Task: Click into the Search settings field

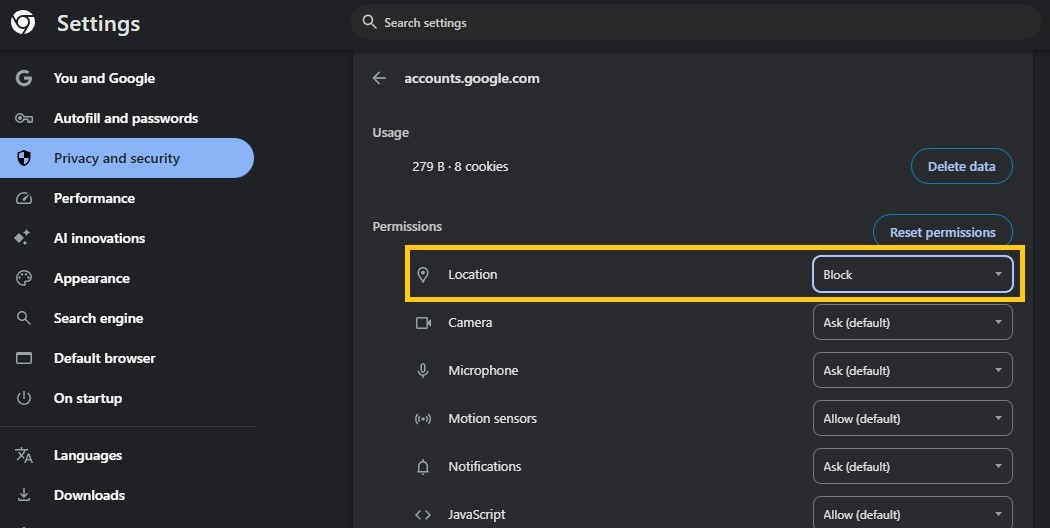Action: tap(696, 22)
